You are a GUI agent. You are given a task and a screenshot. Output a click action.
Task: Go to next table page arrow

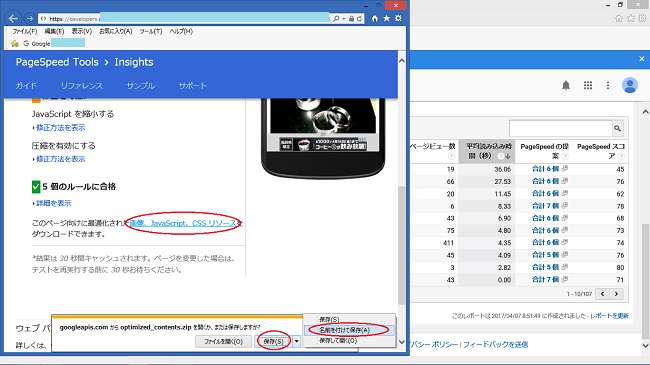[x=616, y=294]
